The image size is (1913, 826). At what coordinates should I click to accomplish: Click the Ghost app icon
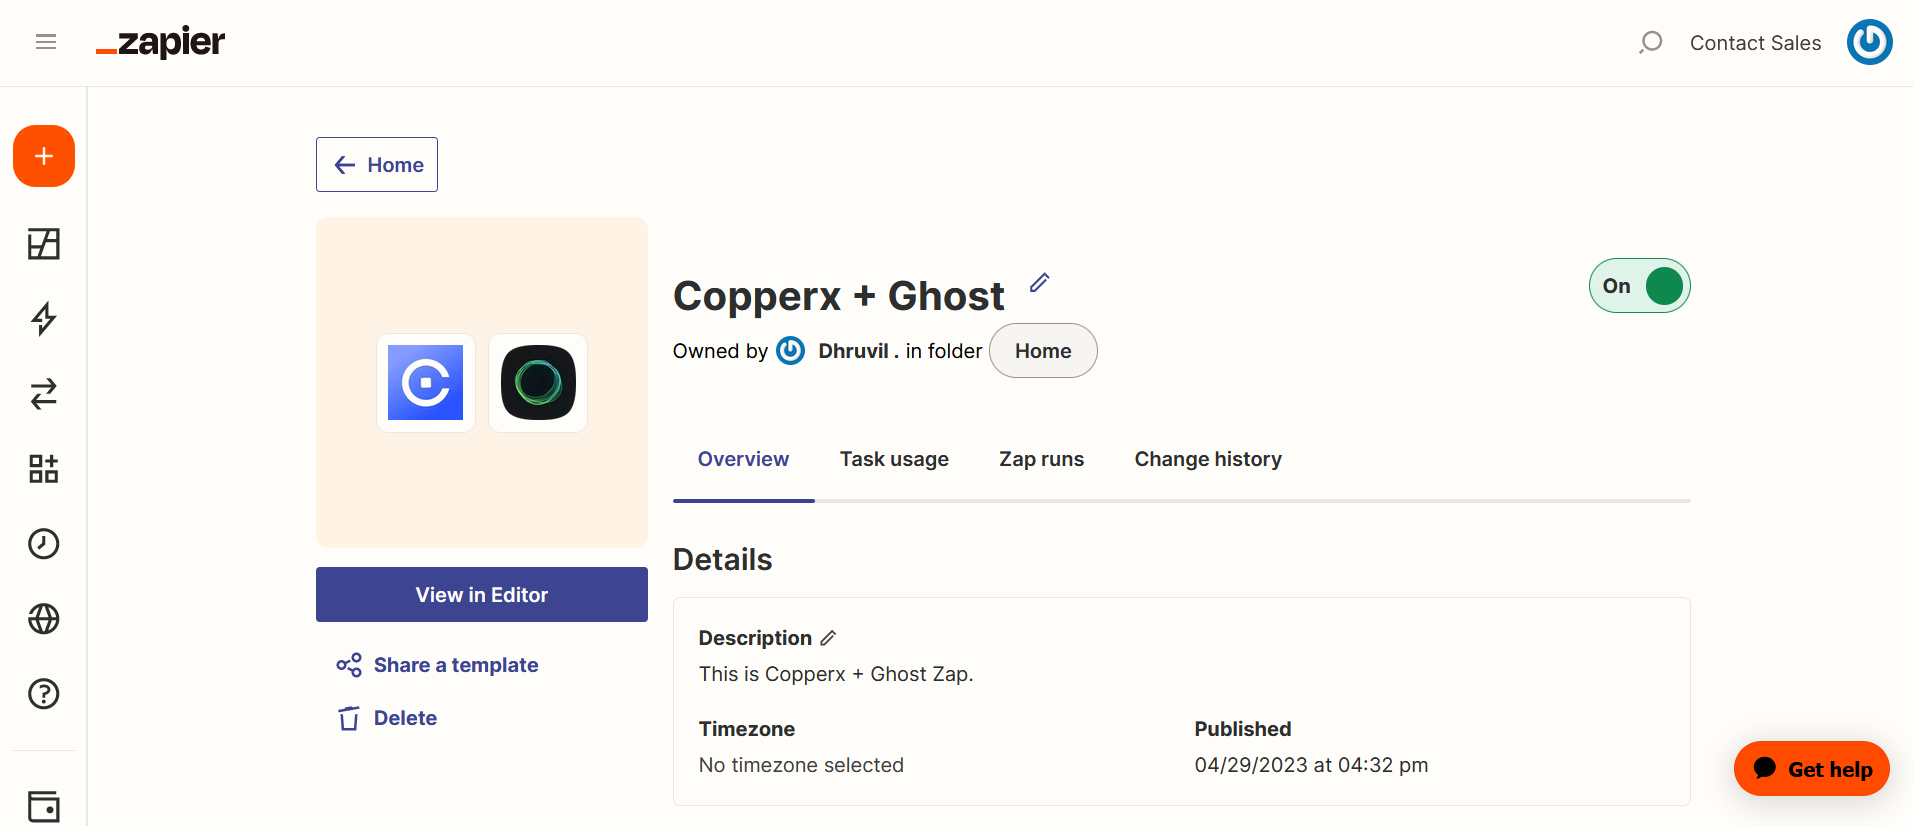click(538, 383)
